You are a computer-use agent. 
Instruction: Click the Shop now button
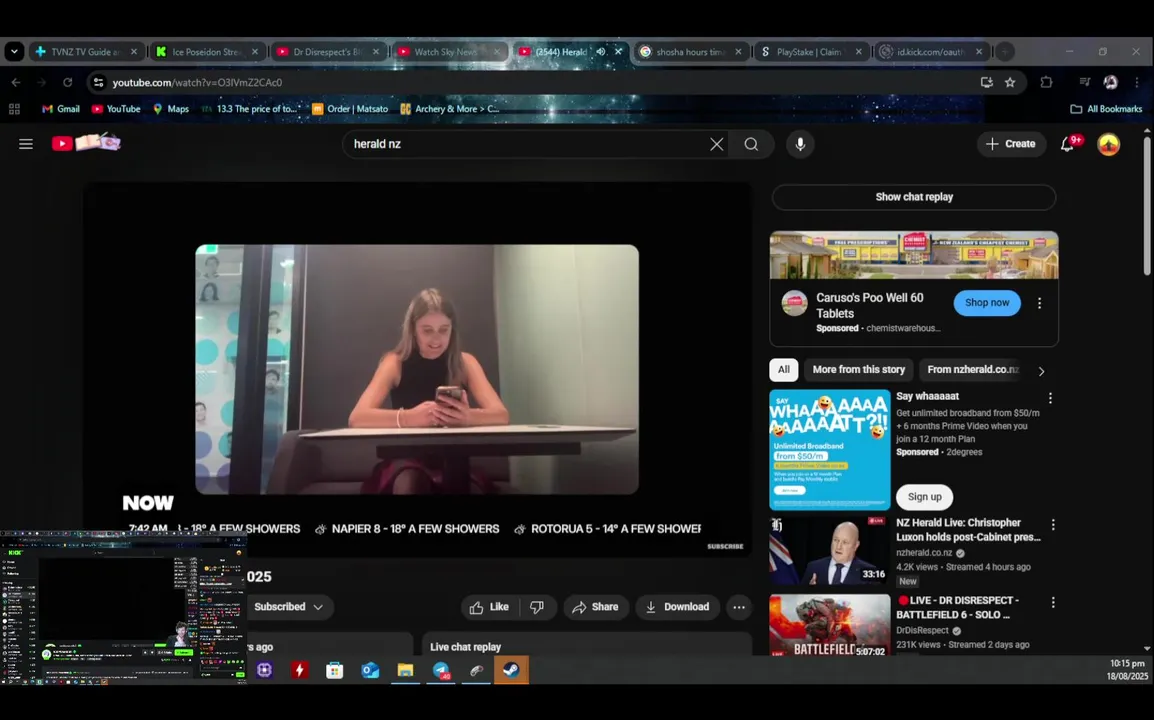point(987,303)
